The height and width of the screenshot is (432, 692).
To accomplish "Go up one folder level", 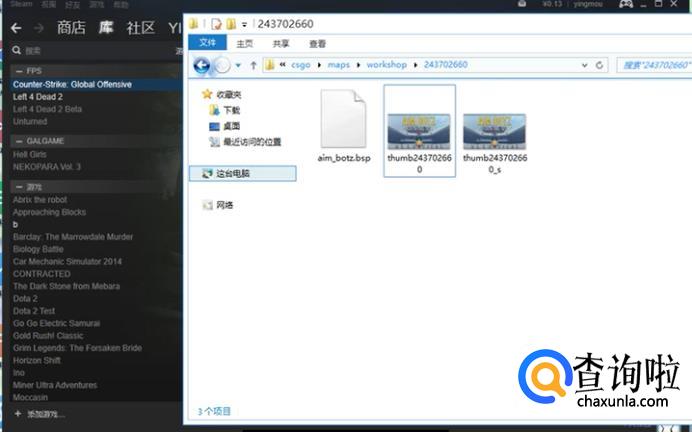I will click(x=253, y=66).
